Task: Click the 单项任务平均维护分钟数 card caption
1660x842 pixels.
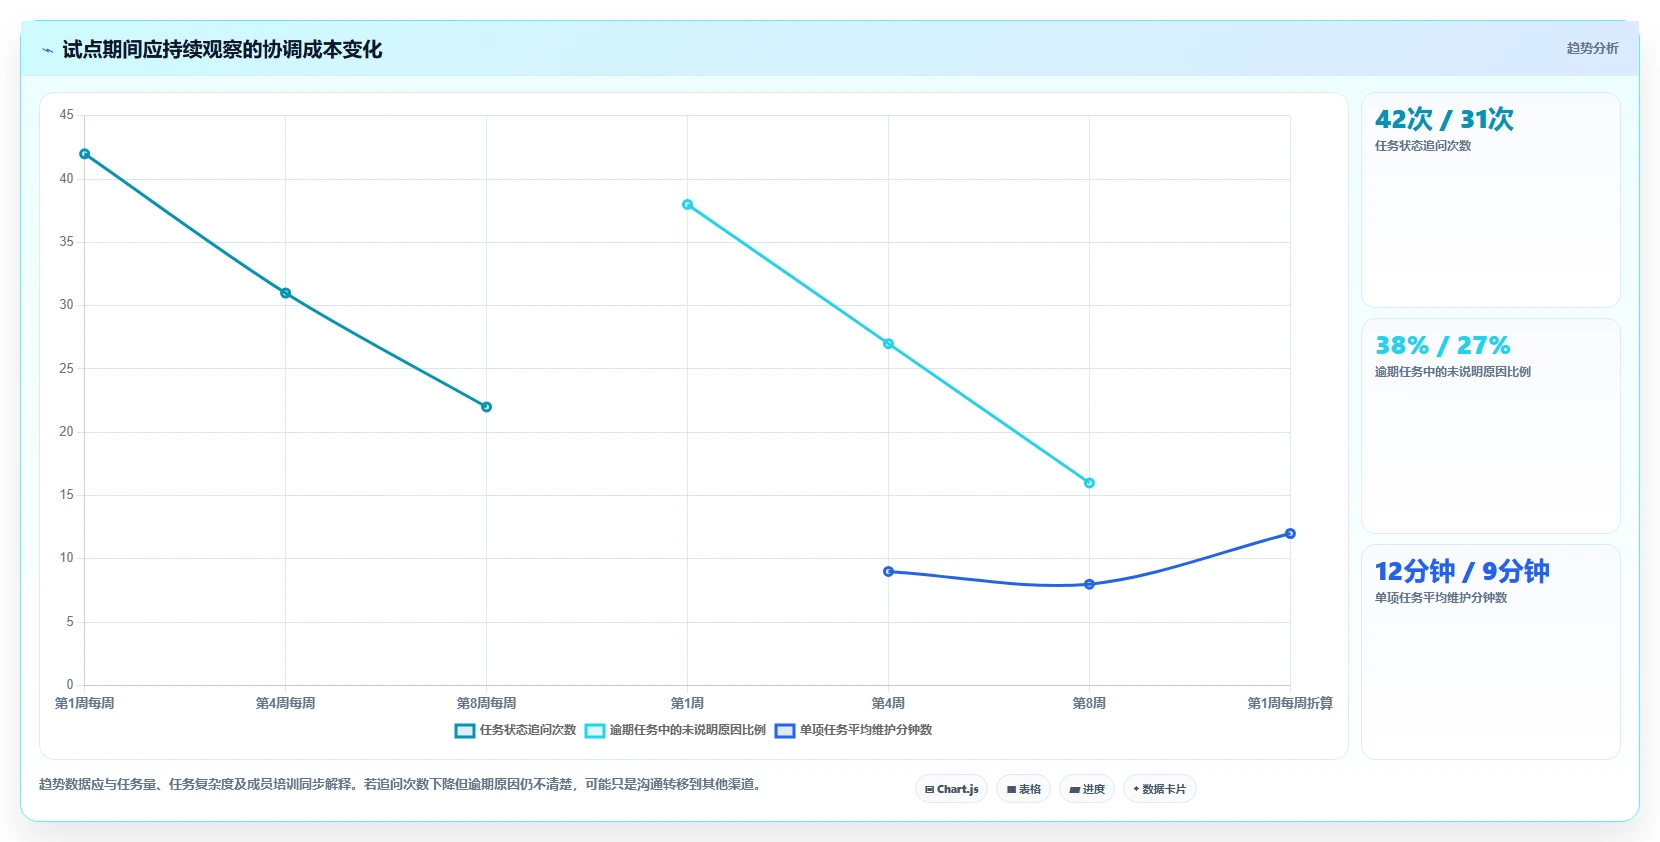Action: click(x=1441, y=598)
